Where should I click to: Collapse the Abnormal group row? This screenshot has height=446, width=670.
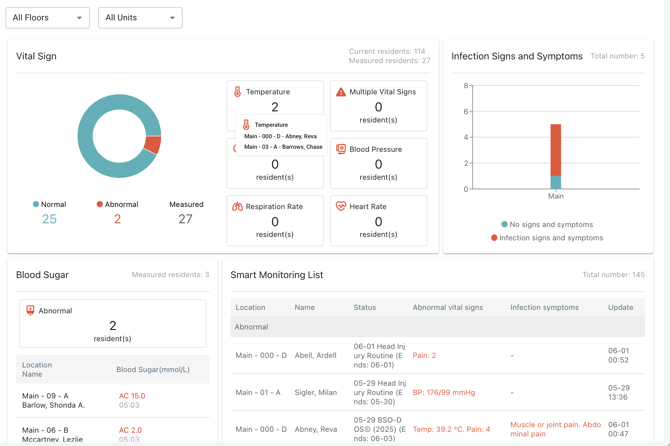pos(438,327)
